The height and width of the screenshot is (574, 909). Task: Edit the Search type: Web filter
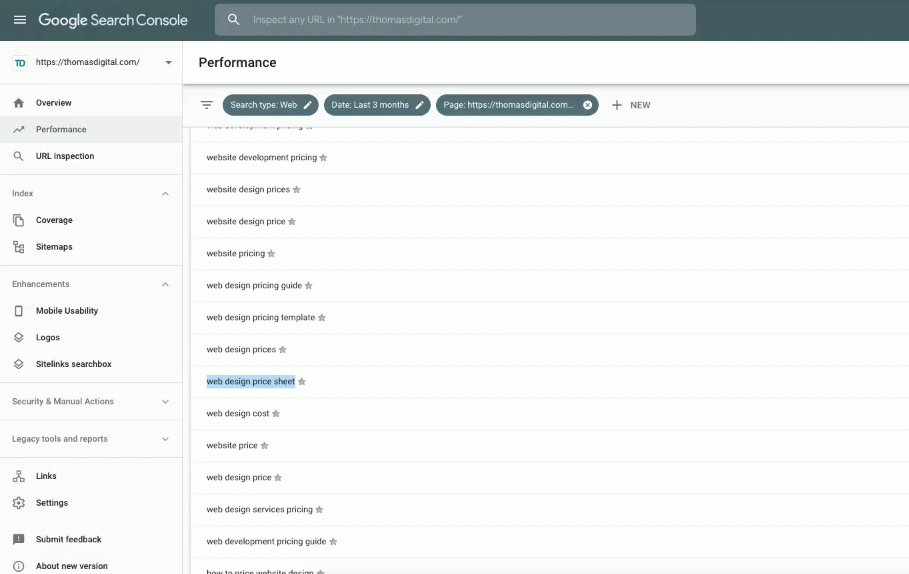[x=308, y=105]
